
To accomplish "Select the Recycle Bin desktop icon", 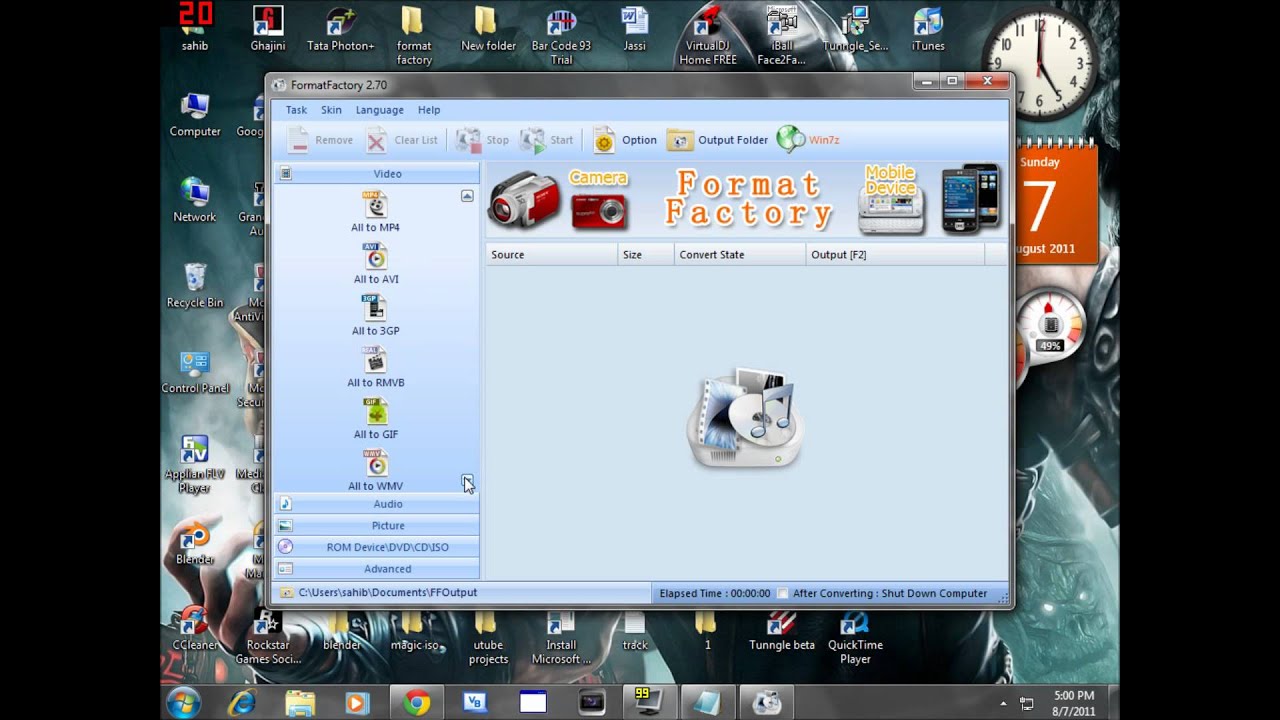I will (195, 286).
